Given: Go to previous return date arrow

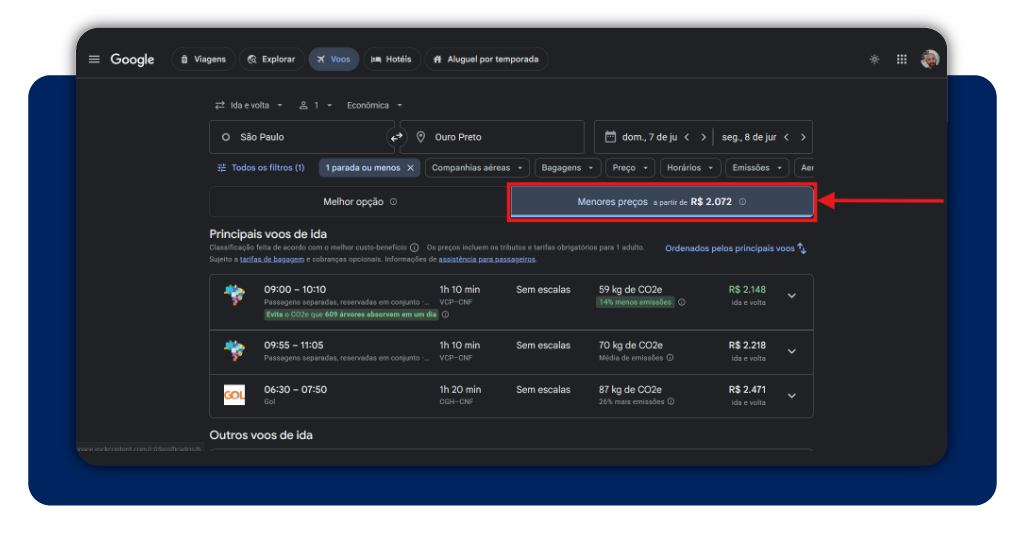Looking at the screenshot, I should (786, 137).
